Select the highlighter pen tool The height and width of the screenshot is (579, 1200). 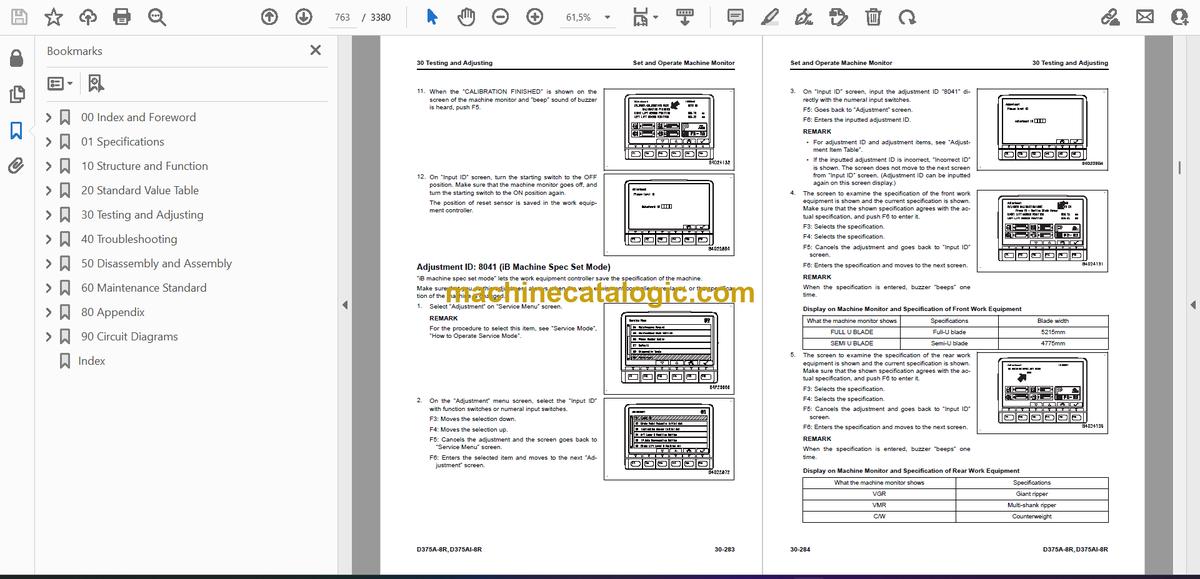pos(770,17)
